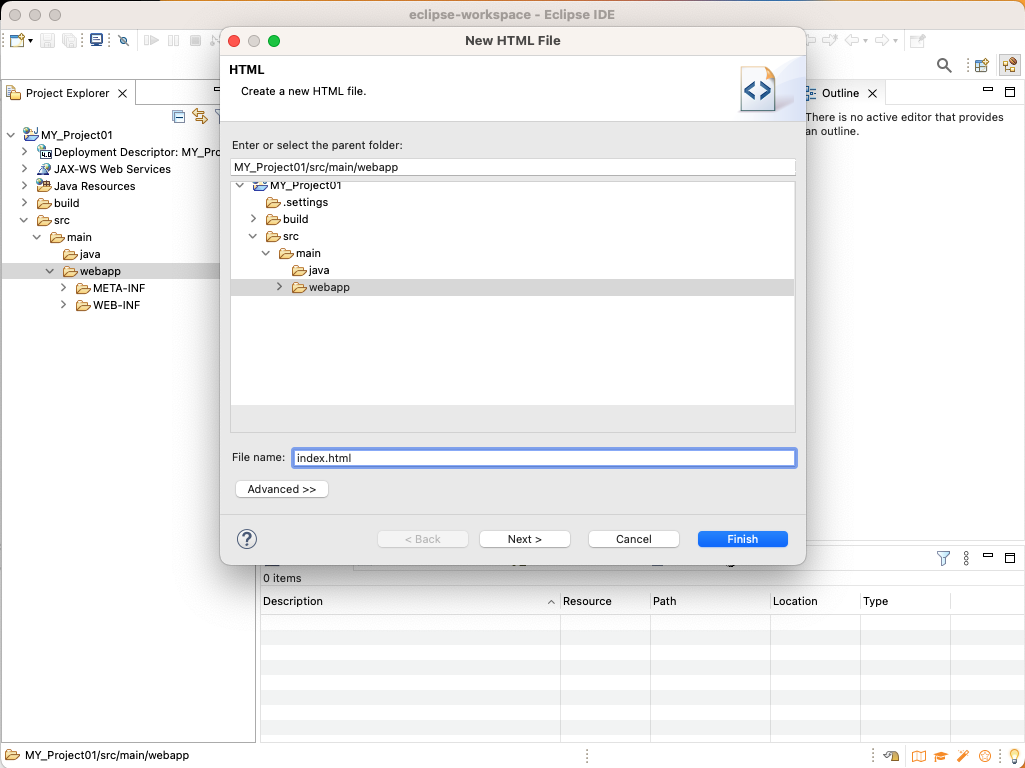Expand JAX-WS Web Services node
This screenshot has width=1025, height=768.
[x=24, y=169]
